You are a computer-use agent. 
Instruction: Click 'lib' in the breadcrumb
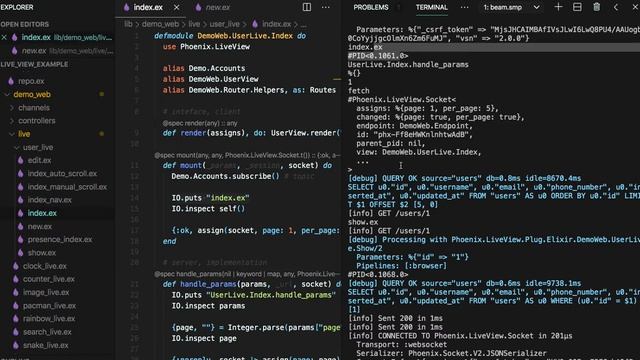click(128, 24)
